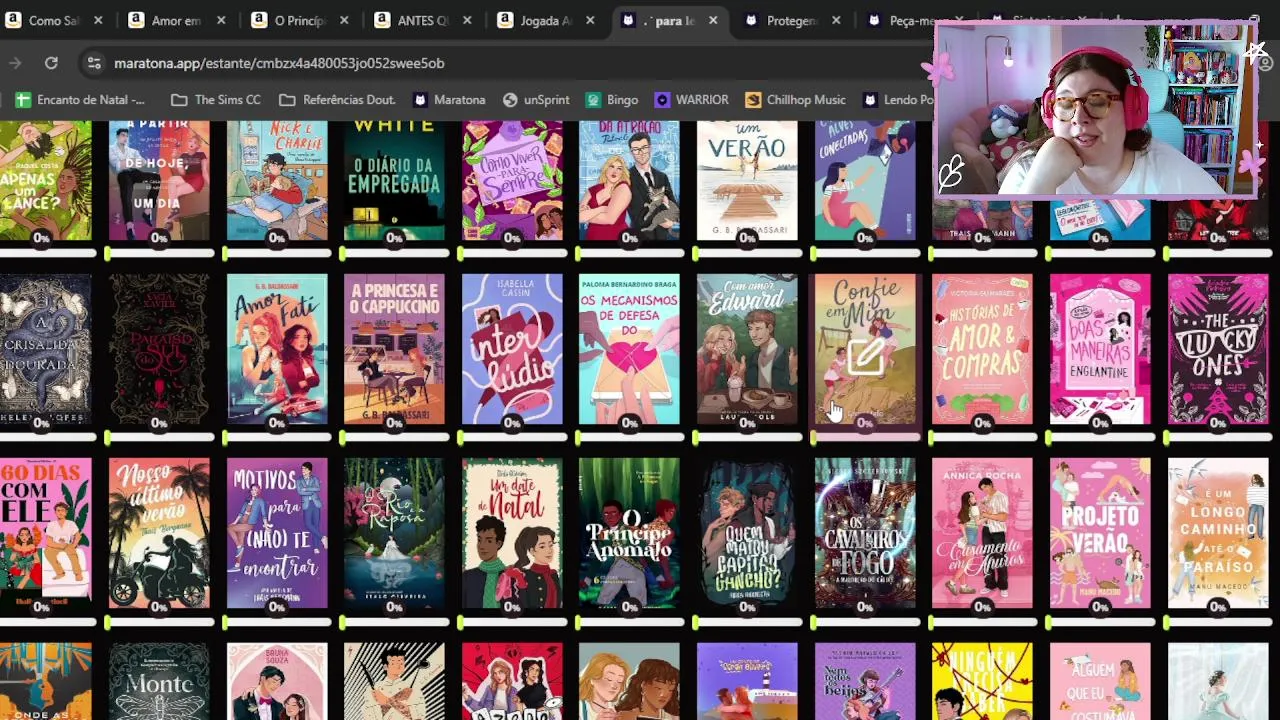The height and width of the screenshot is (720, 1280).
Task: Close the 'Amor em' browser tab
Action: (221, 20)
